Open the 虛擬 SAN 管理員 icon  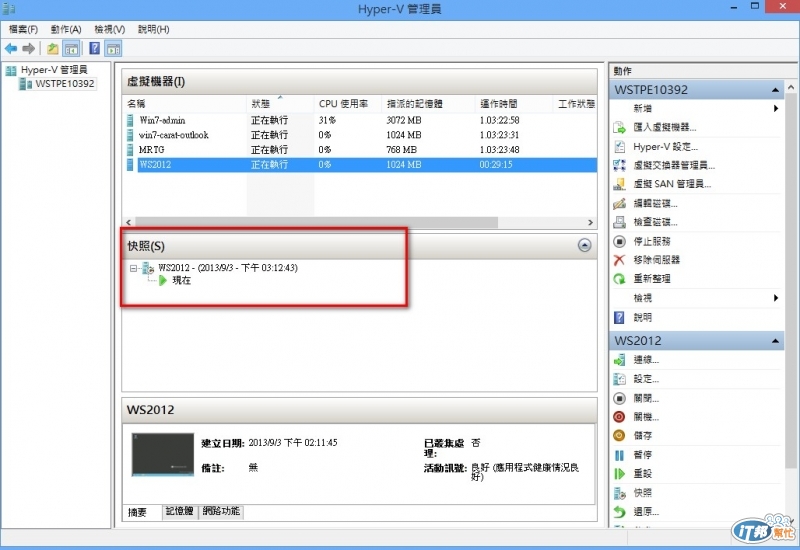(619, 184)
